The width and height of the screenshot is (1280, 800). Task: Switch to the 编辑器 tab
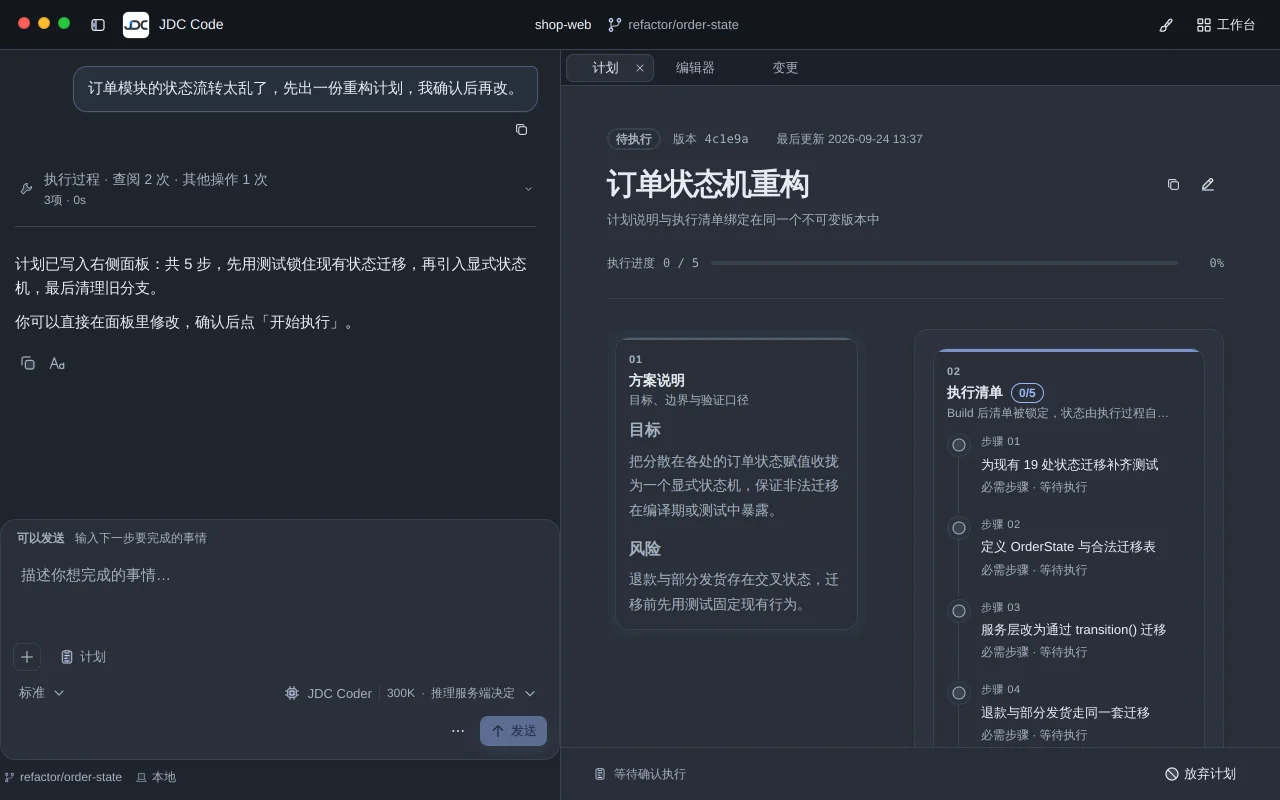695,68
